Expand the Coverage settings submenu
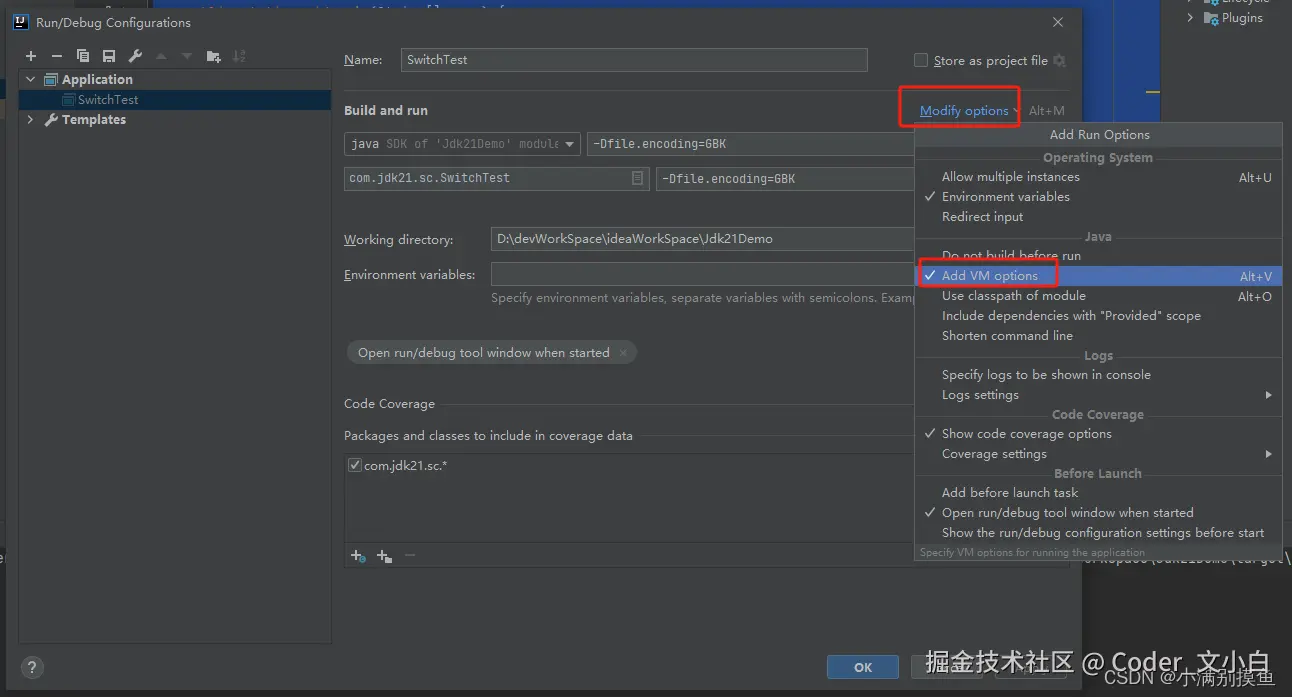Image resolution: width=1292 pixels, height=697 pixels. pyautogui.click(x=1098, y=454)
